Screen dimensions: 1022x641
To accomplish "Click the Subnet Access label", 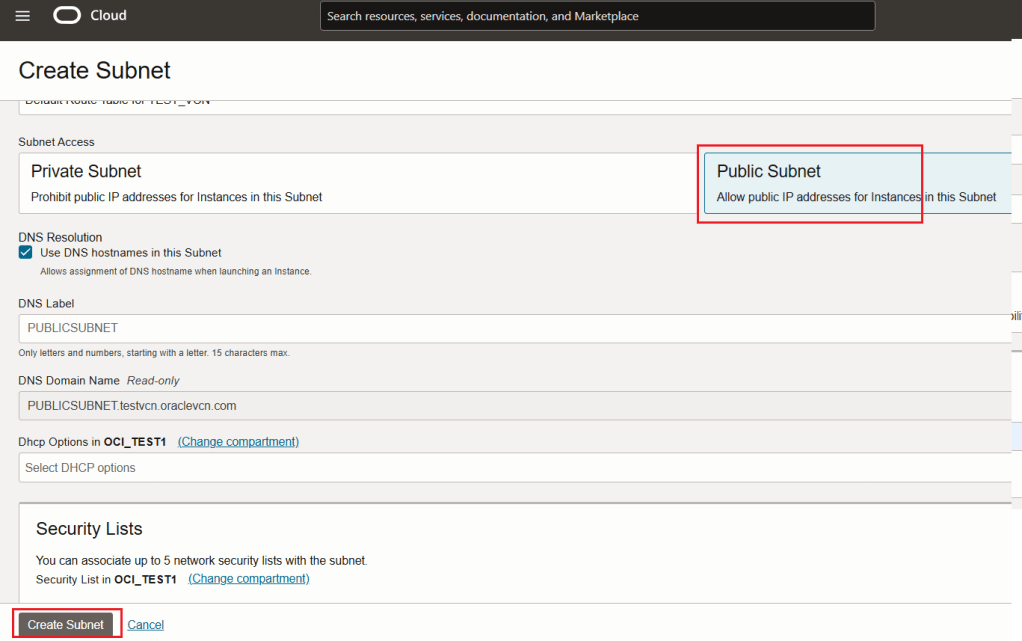I will [57, 142].
